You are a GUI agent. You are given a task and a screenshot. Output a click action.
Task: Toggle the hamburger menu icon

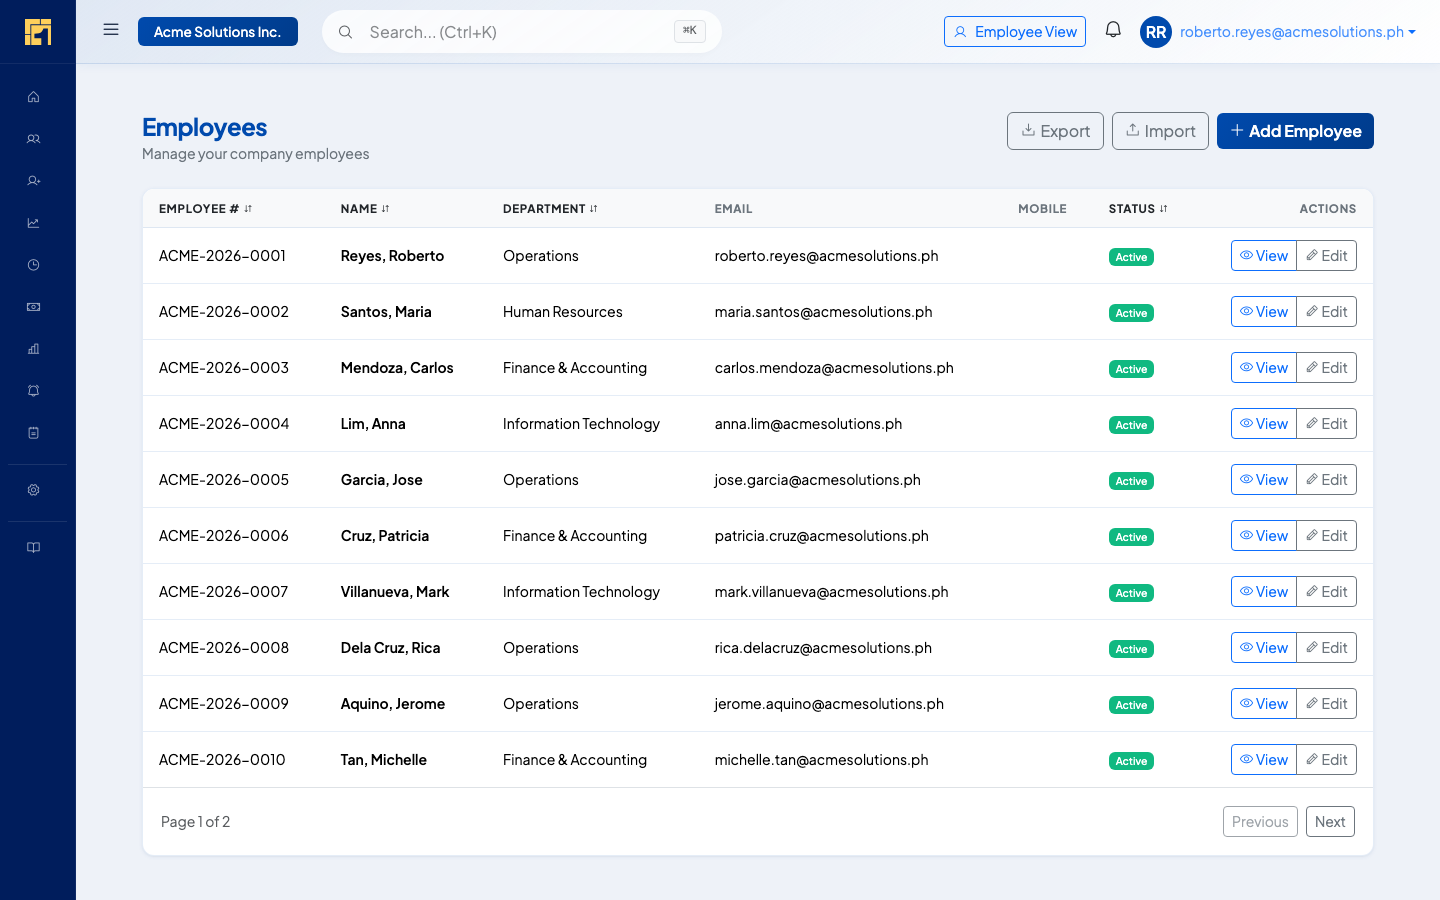pos(111,30)
